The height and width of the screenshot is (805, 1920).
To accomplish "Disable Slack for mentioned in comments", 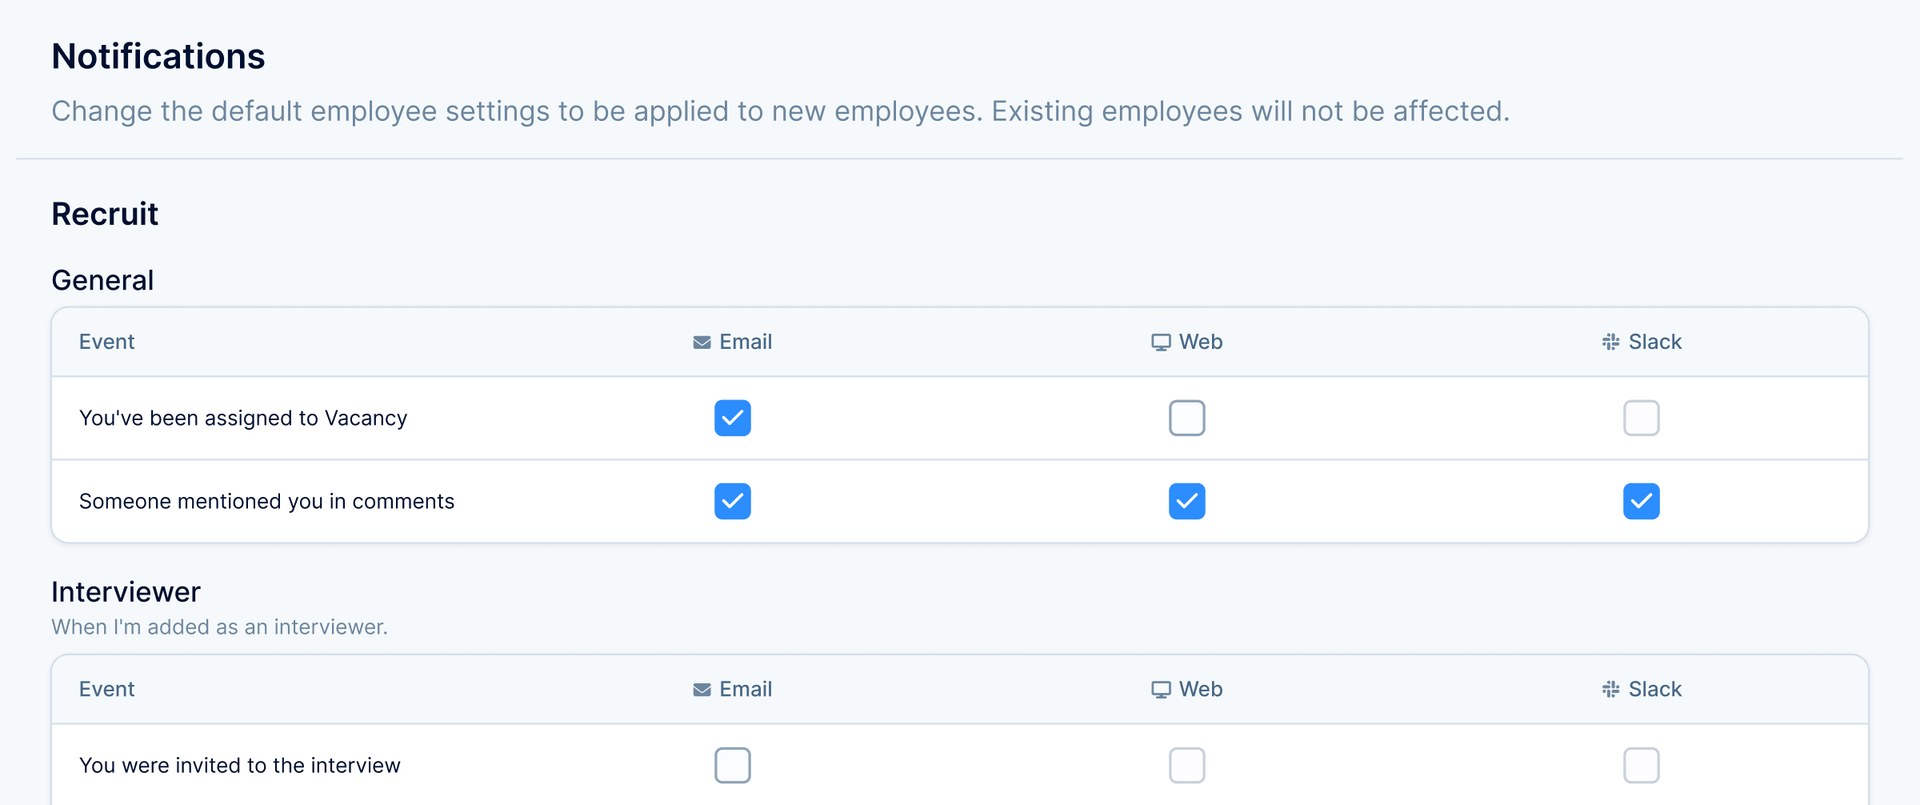I will tap(1642, 501).
